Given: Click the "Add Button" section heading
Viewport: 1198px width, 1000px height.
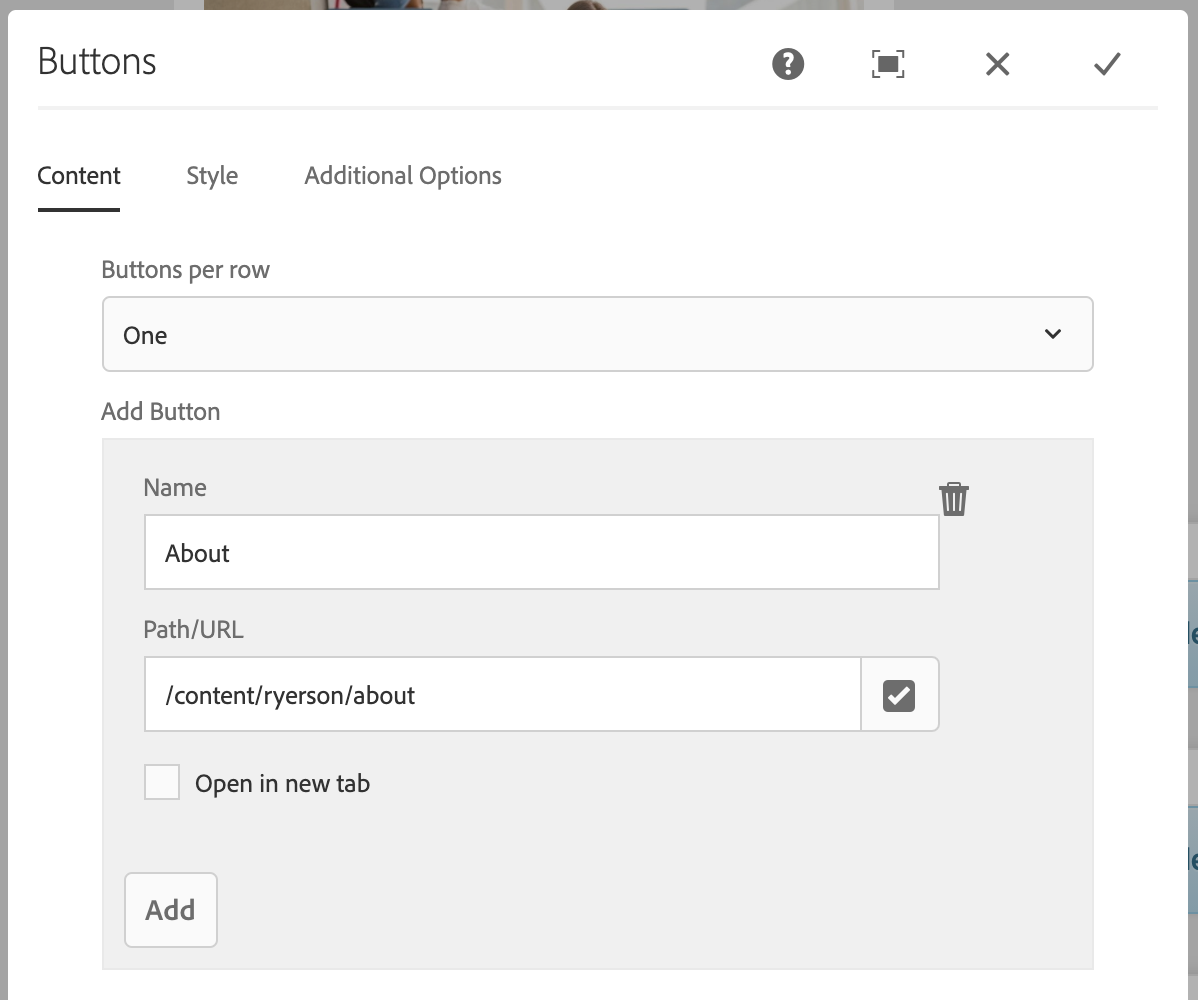Looking at the screenshot, I should [161, 412].
